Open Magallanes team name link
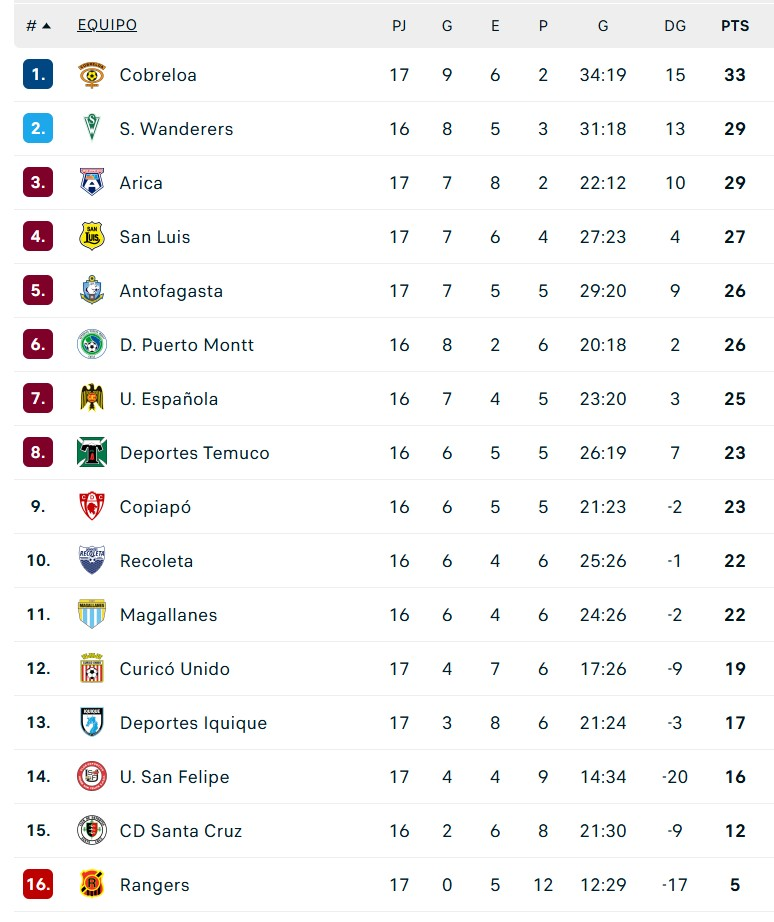 [168, 614]
